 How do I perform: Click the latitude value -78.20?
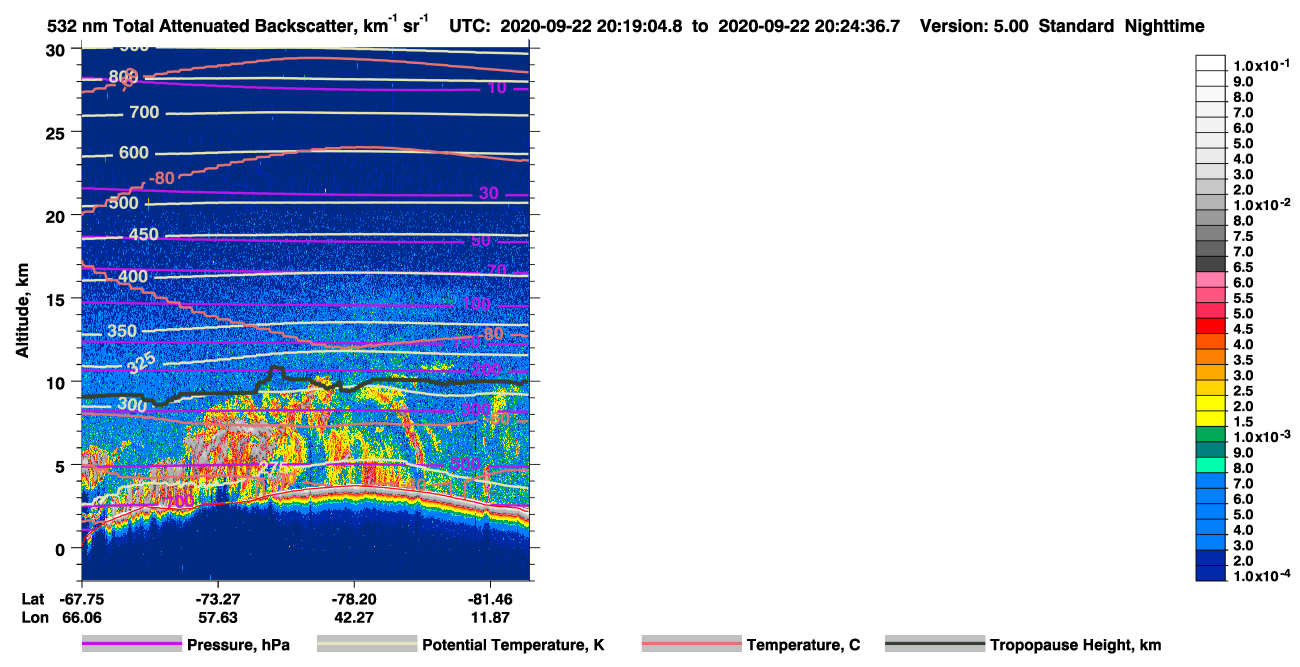coord(354,598)
